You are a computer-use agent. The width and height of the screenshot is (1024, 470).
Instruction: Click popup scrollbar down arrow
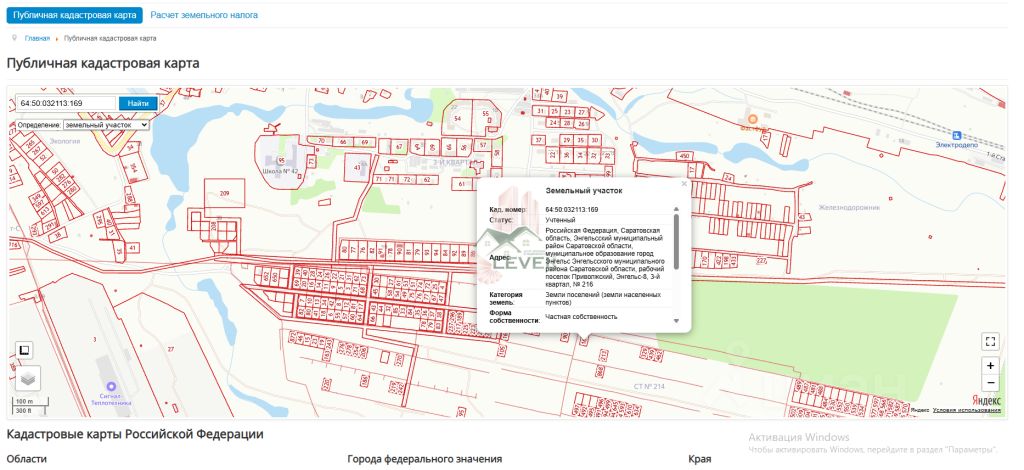[x=676, y=321]
